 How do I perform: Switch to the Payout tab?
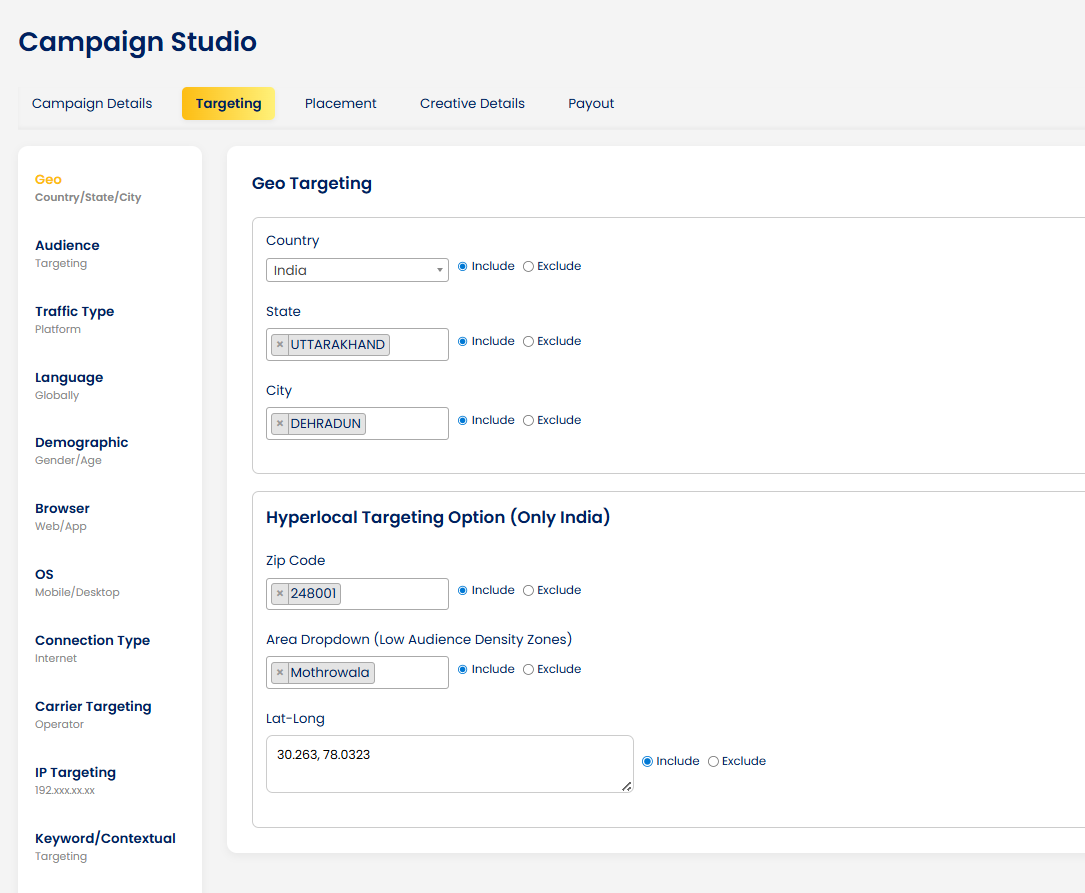[x=591, y=104]
